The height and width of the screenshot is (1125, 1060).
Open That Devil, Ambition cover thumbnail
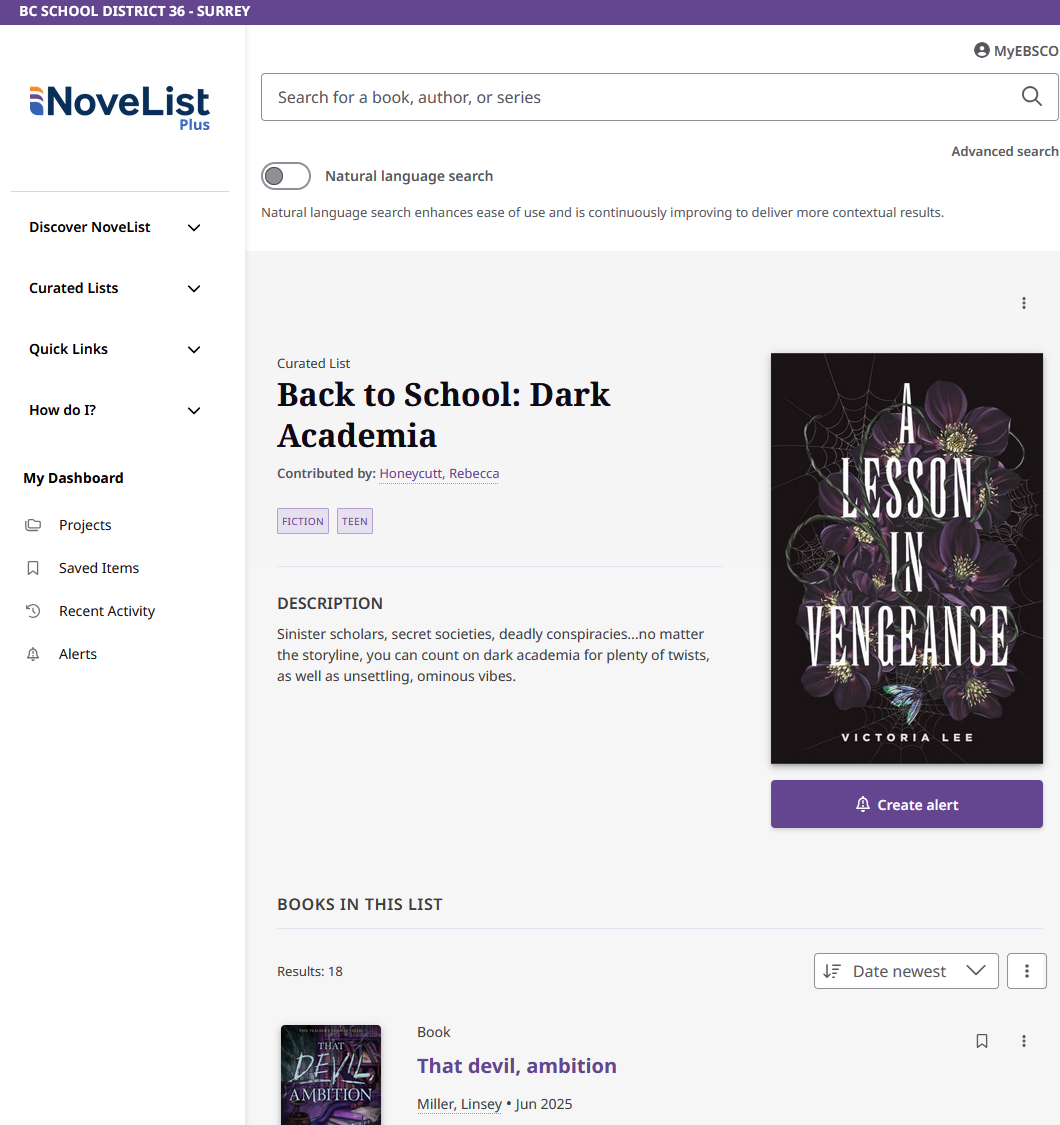click(x=331, y=1075)
